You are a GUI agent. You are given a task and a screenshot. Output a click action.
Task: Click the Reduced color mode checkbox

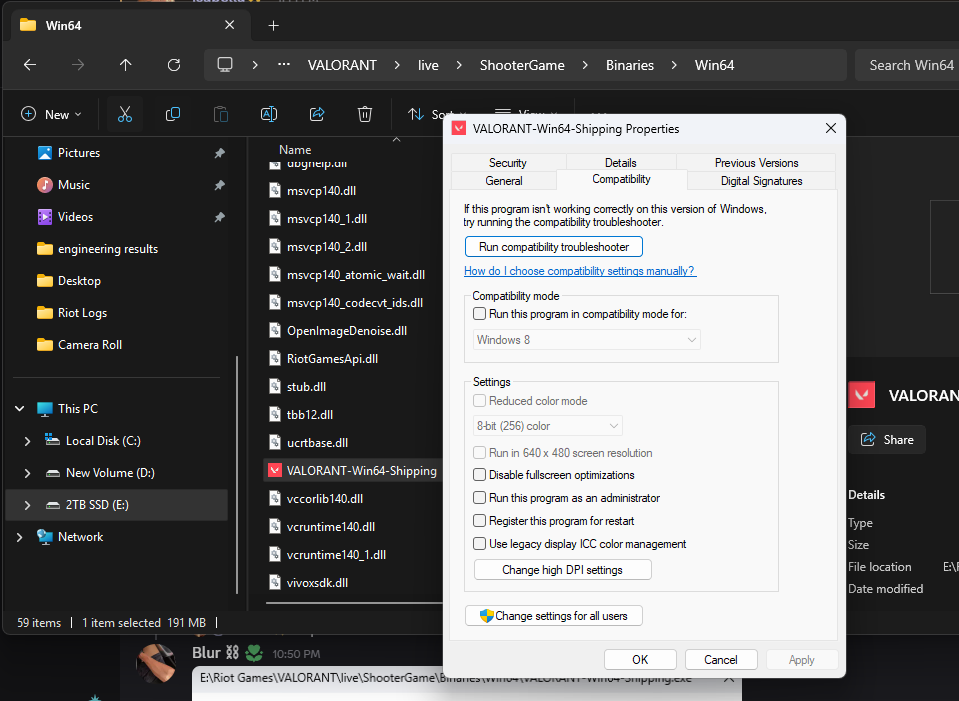[480, 401]
